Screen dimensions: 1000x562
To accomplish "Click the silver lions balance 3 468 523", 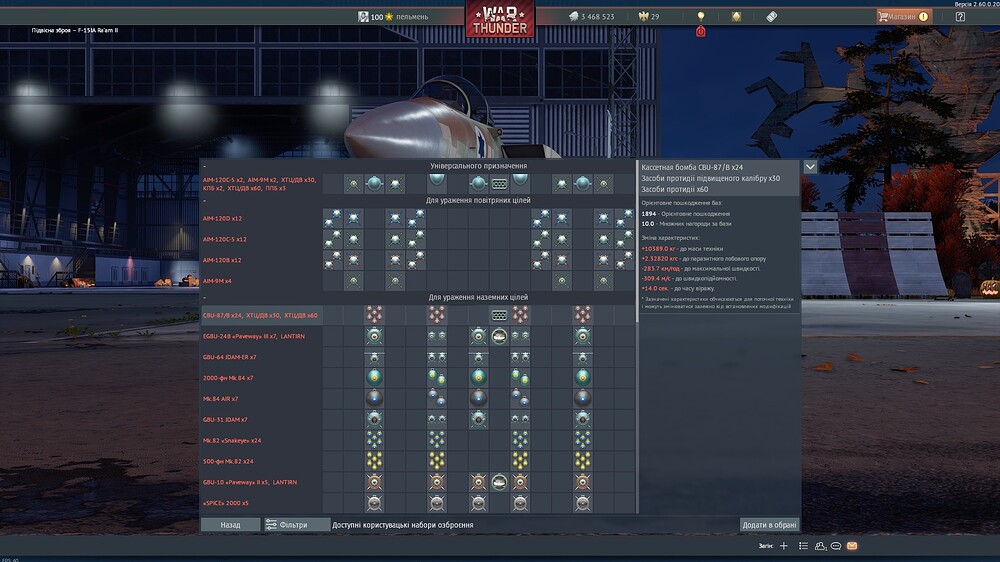I will click(592, 17).
